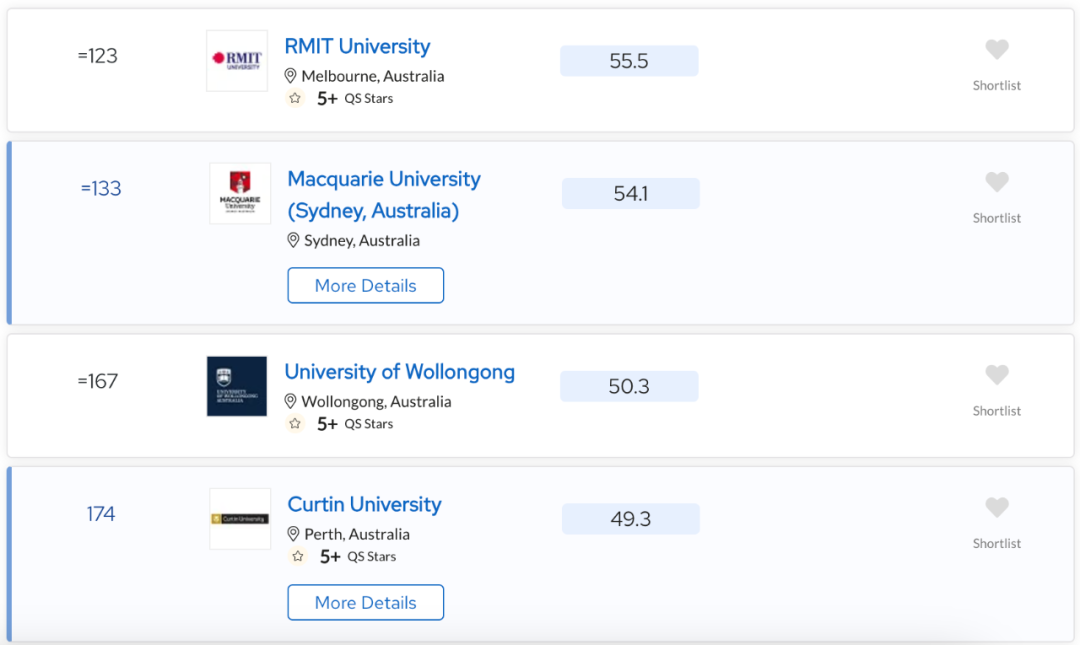Viewport: 1080px width, 645px height.
Task: Click the location pin beside Perth, Australia
Action: 293,534
